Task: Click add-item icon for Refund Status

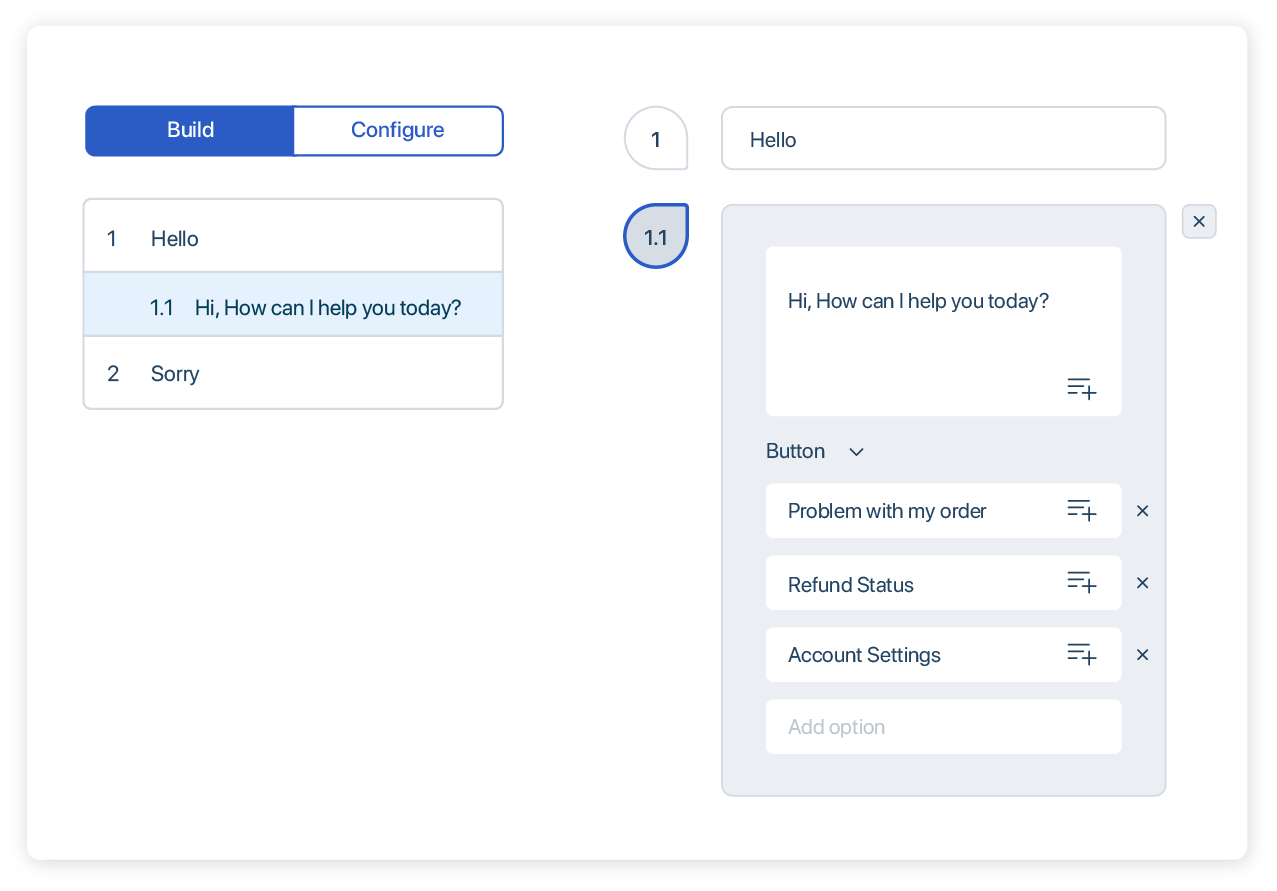Action: 1082,582
